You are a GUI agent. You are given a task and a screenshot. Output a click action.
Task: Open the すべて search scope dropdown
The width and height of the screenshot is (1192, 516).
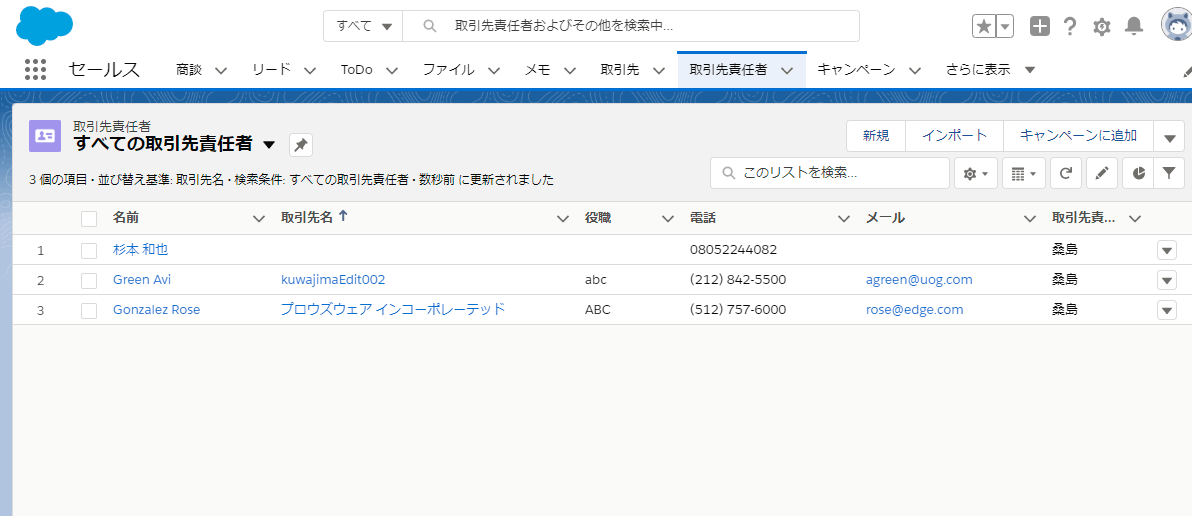[x=363, y=26]
